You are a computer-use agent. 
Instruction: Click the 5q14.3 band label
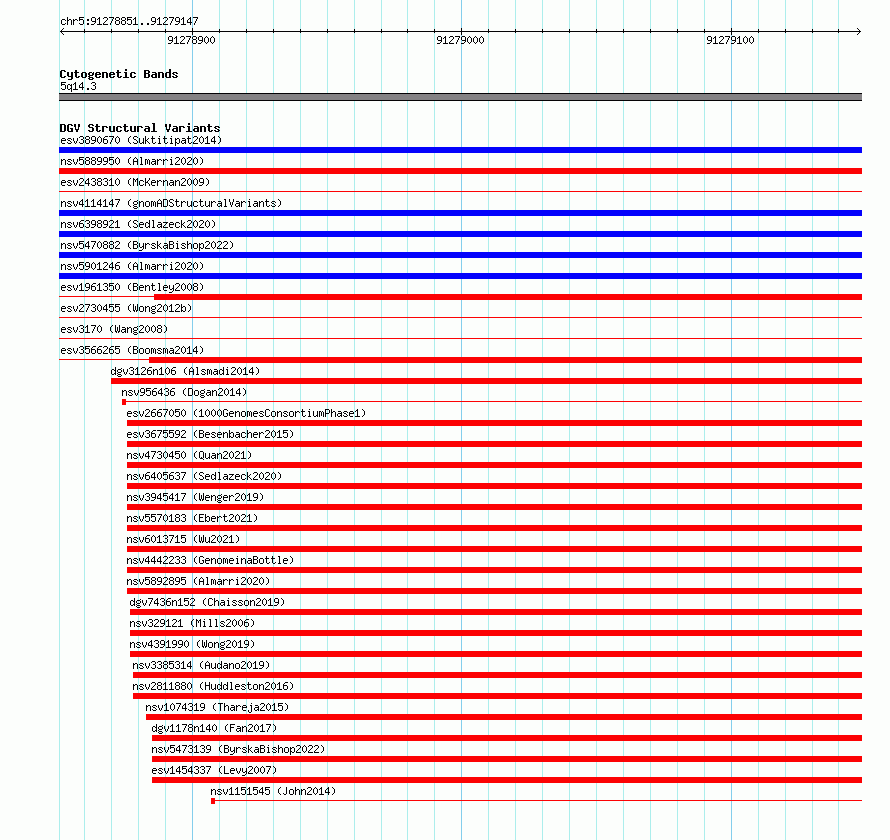click(78, 86)
